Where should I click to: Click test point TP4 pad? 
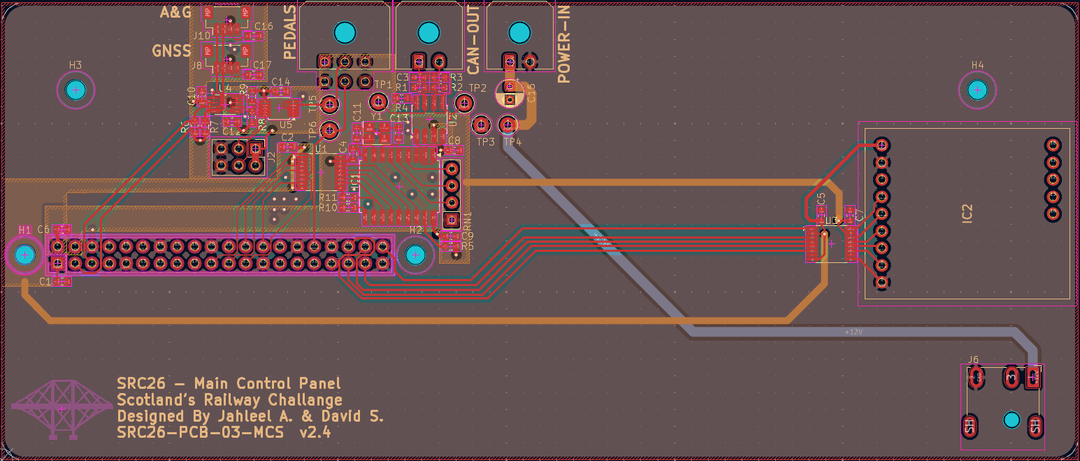tap(508, 125)
